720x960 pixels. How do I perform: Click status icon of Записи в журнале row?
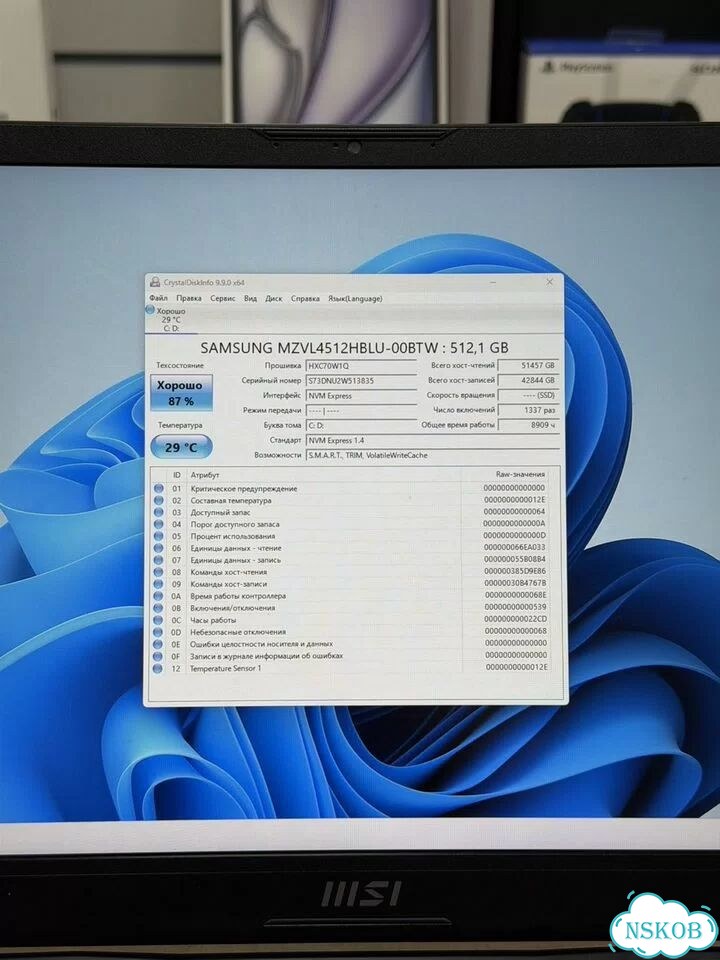pos(159,656)
